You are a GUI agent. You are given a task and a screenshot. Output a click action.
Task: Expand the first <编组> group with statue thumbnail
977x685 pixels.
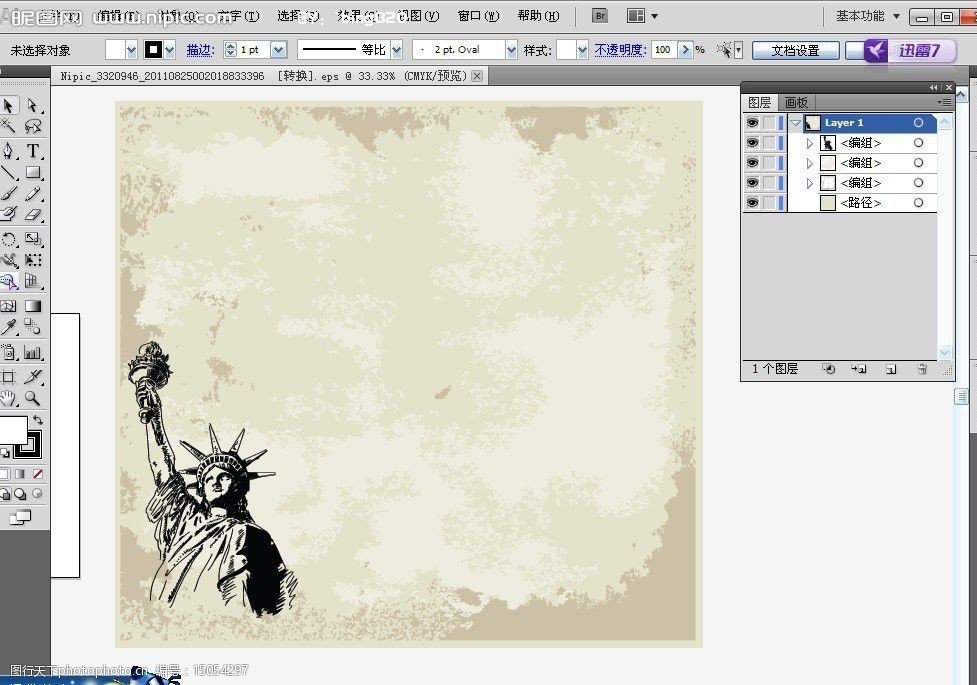click(810, 143)
